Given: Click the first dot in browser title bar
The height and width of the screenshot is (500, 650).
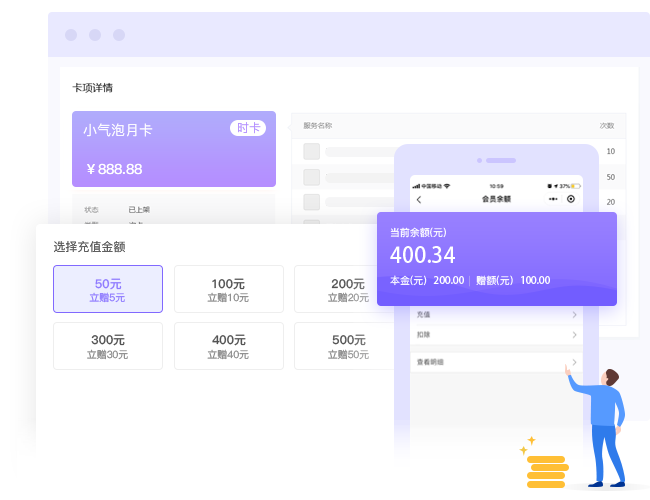Looking at the screenshot, I should click(x=71, y=35).
